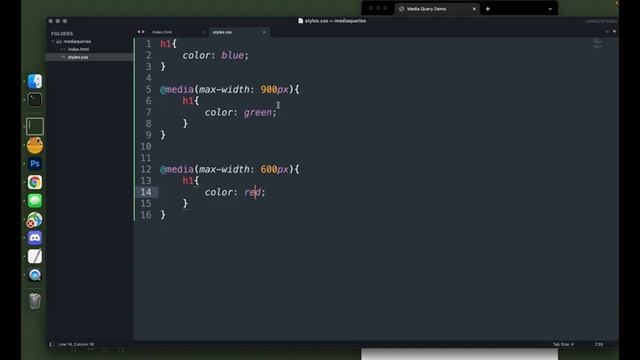Screen dimensions: 640x360
Task: Click the FOLDERS sidebar heading
Action: (x=62, y=33)
